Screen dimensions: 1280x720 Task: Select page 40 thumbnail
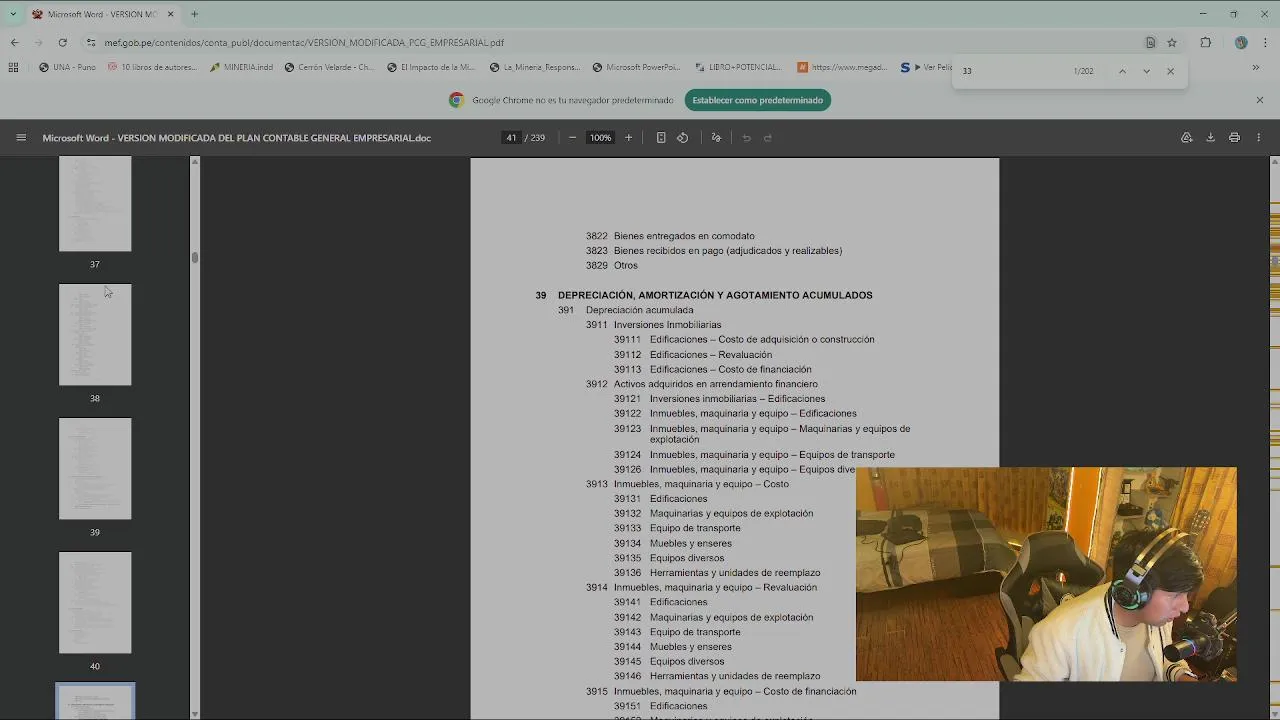(95, 603)
